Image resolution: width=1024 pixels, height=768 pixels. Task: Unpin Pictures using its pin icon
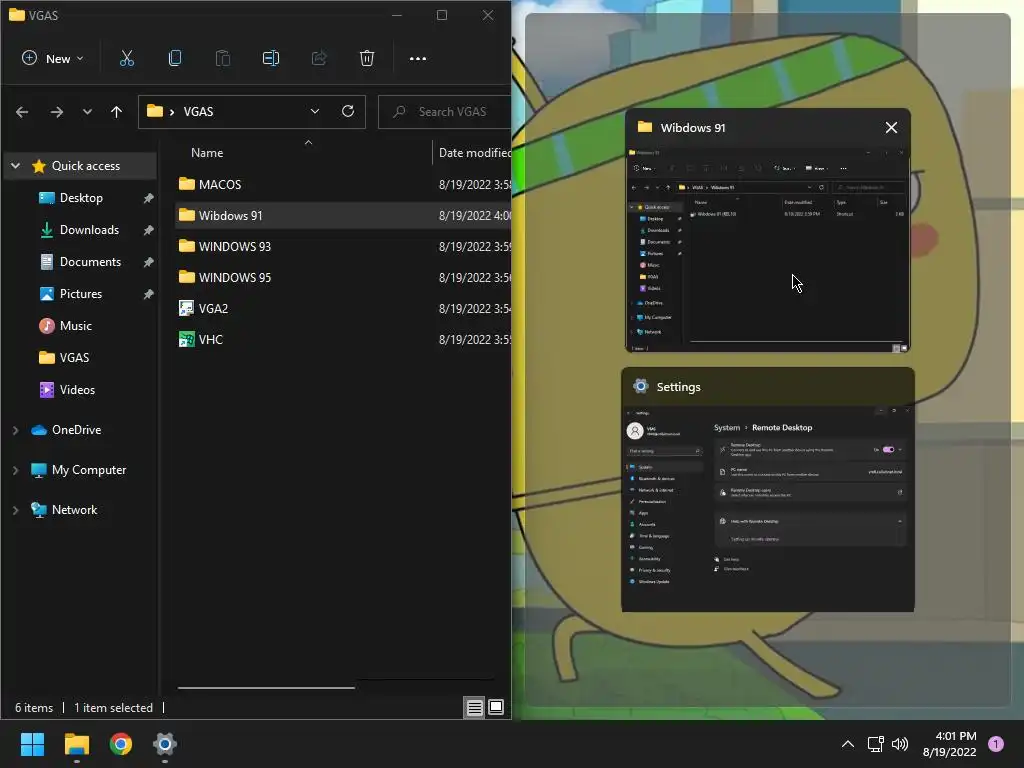point(148,294)
